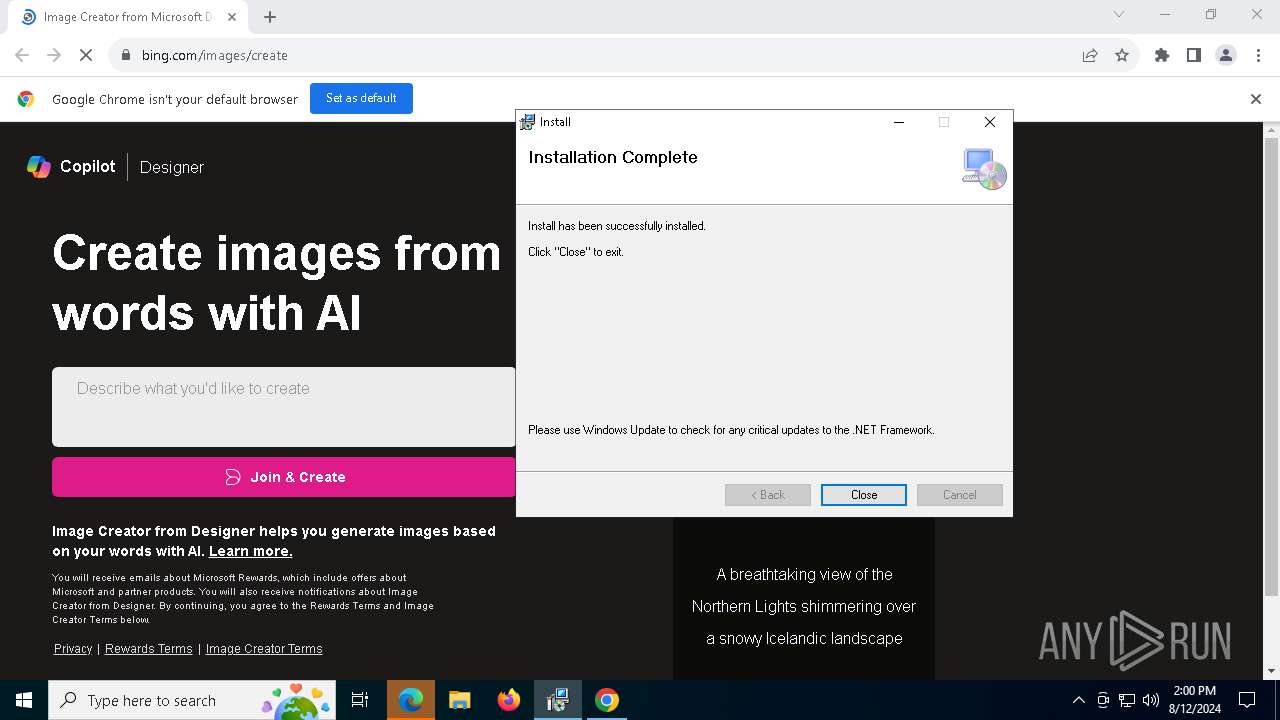The width and height of the screenshot is (1280, 720).
Task: Open Task View in taskbar
Action: pos(360,700)
